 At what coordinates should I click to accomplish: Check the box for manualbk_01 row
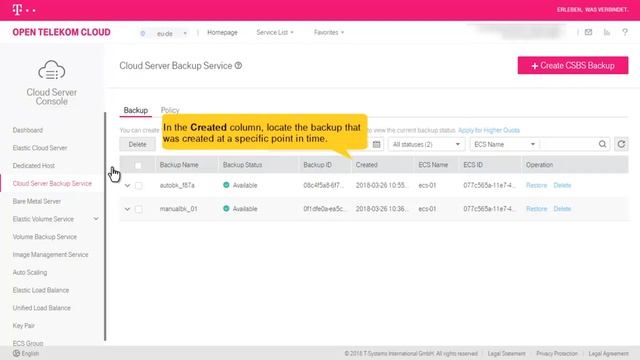(139, 209)
